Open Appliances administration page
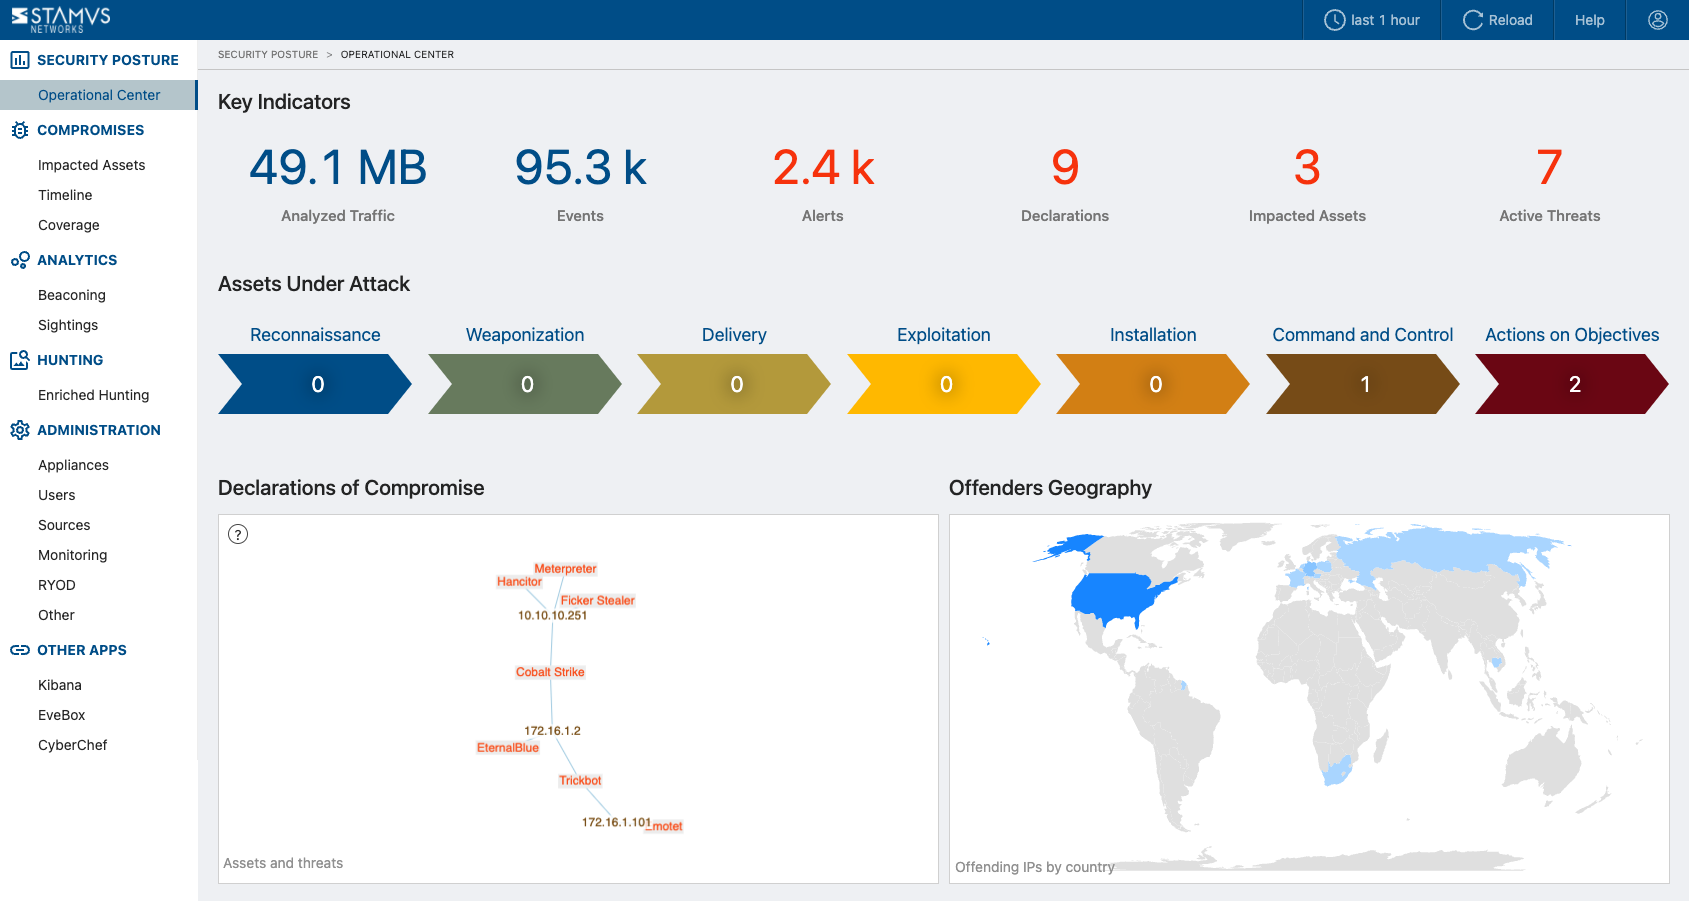 coord(73,465)
